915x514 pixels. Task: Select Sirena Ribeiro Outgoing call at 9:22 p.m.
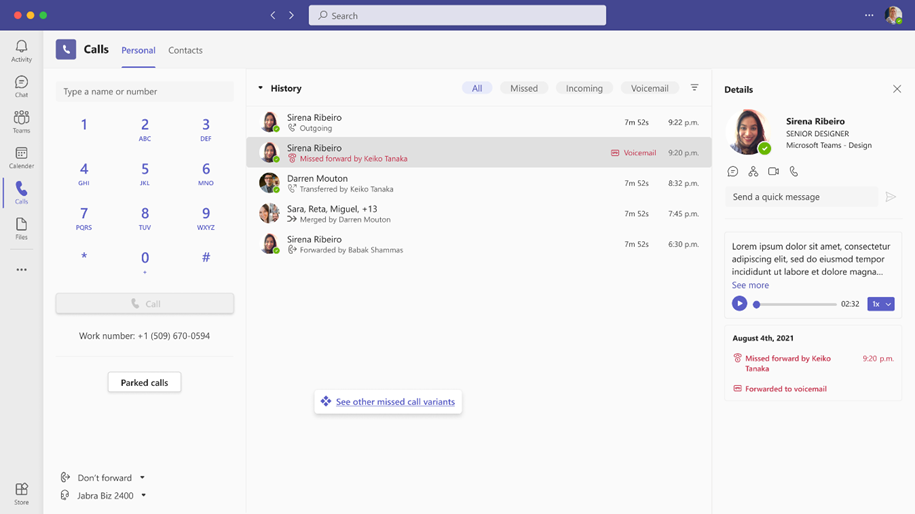tap(479, 122)
